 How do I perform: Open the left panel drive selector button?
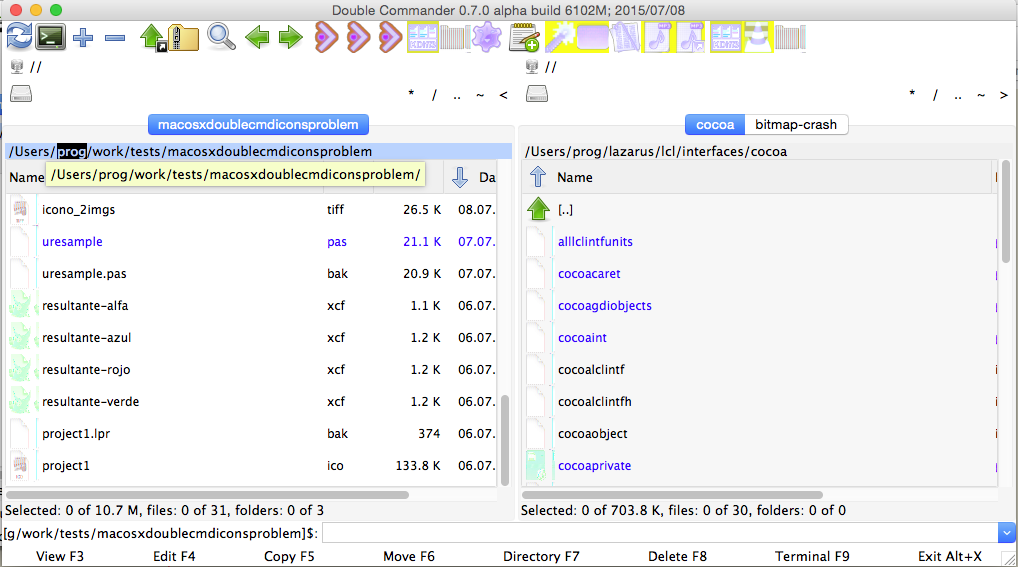[x=21, y=94]
